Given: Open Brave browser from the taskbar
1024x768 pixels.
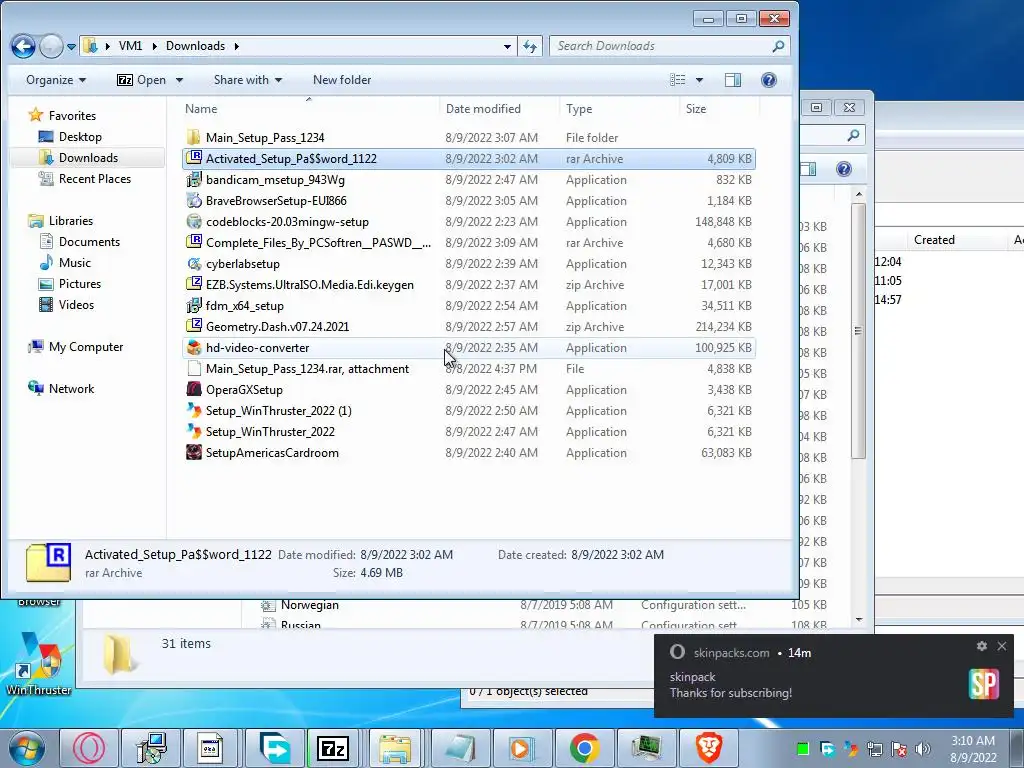Looking at the screenshot, I should 709,748.
